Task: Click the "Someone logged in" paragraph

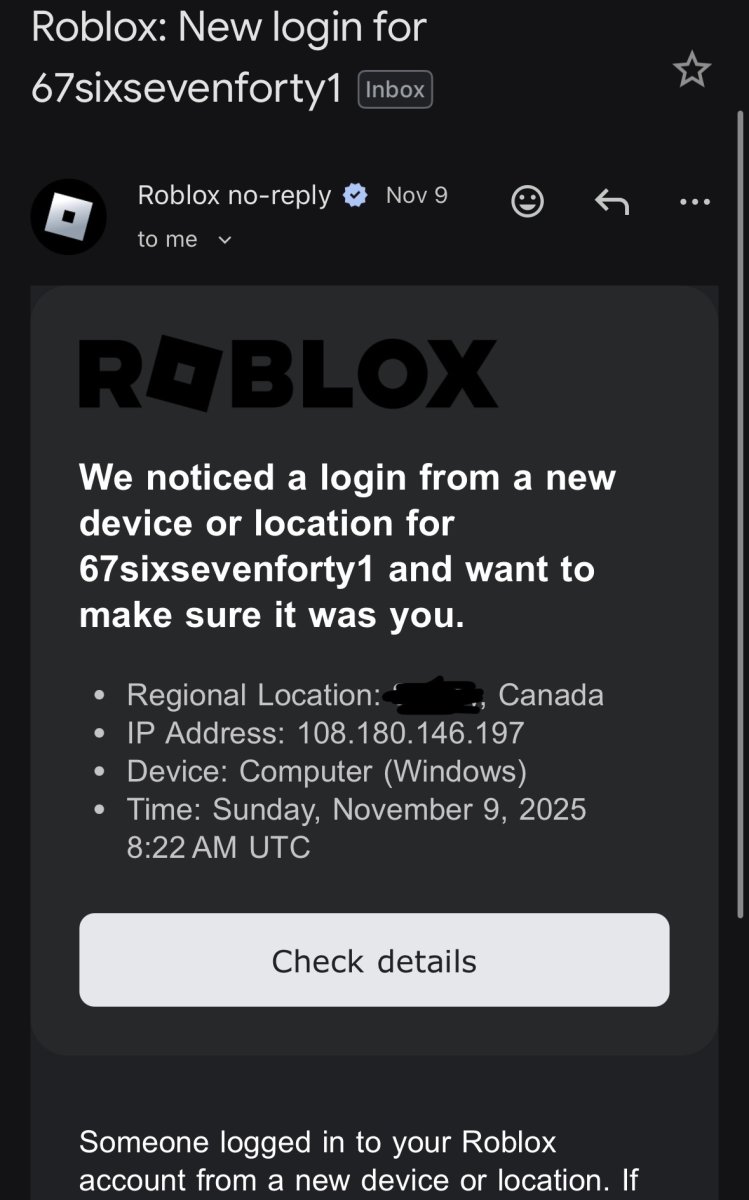Action: pyautogui.click(x=358, y=1160)
